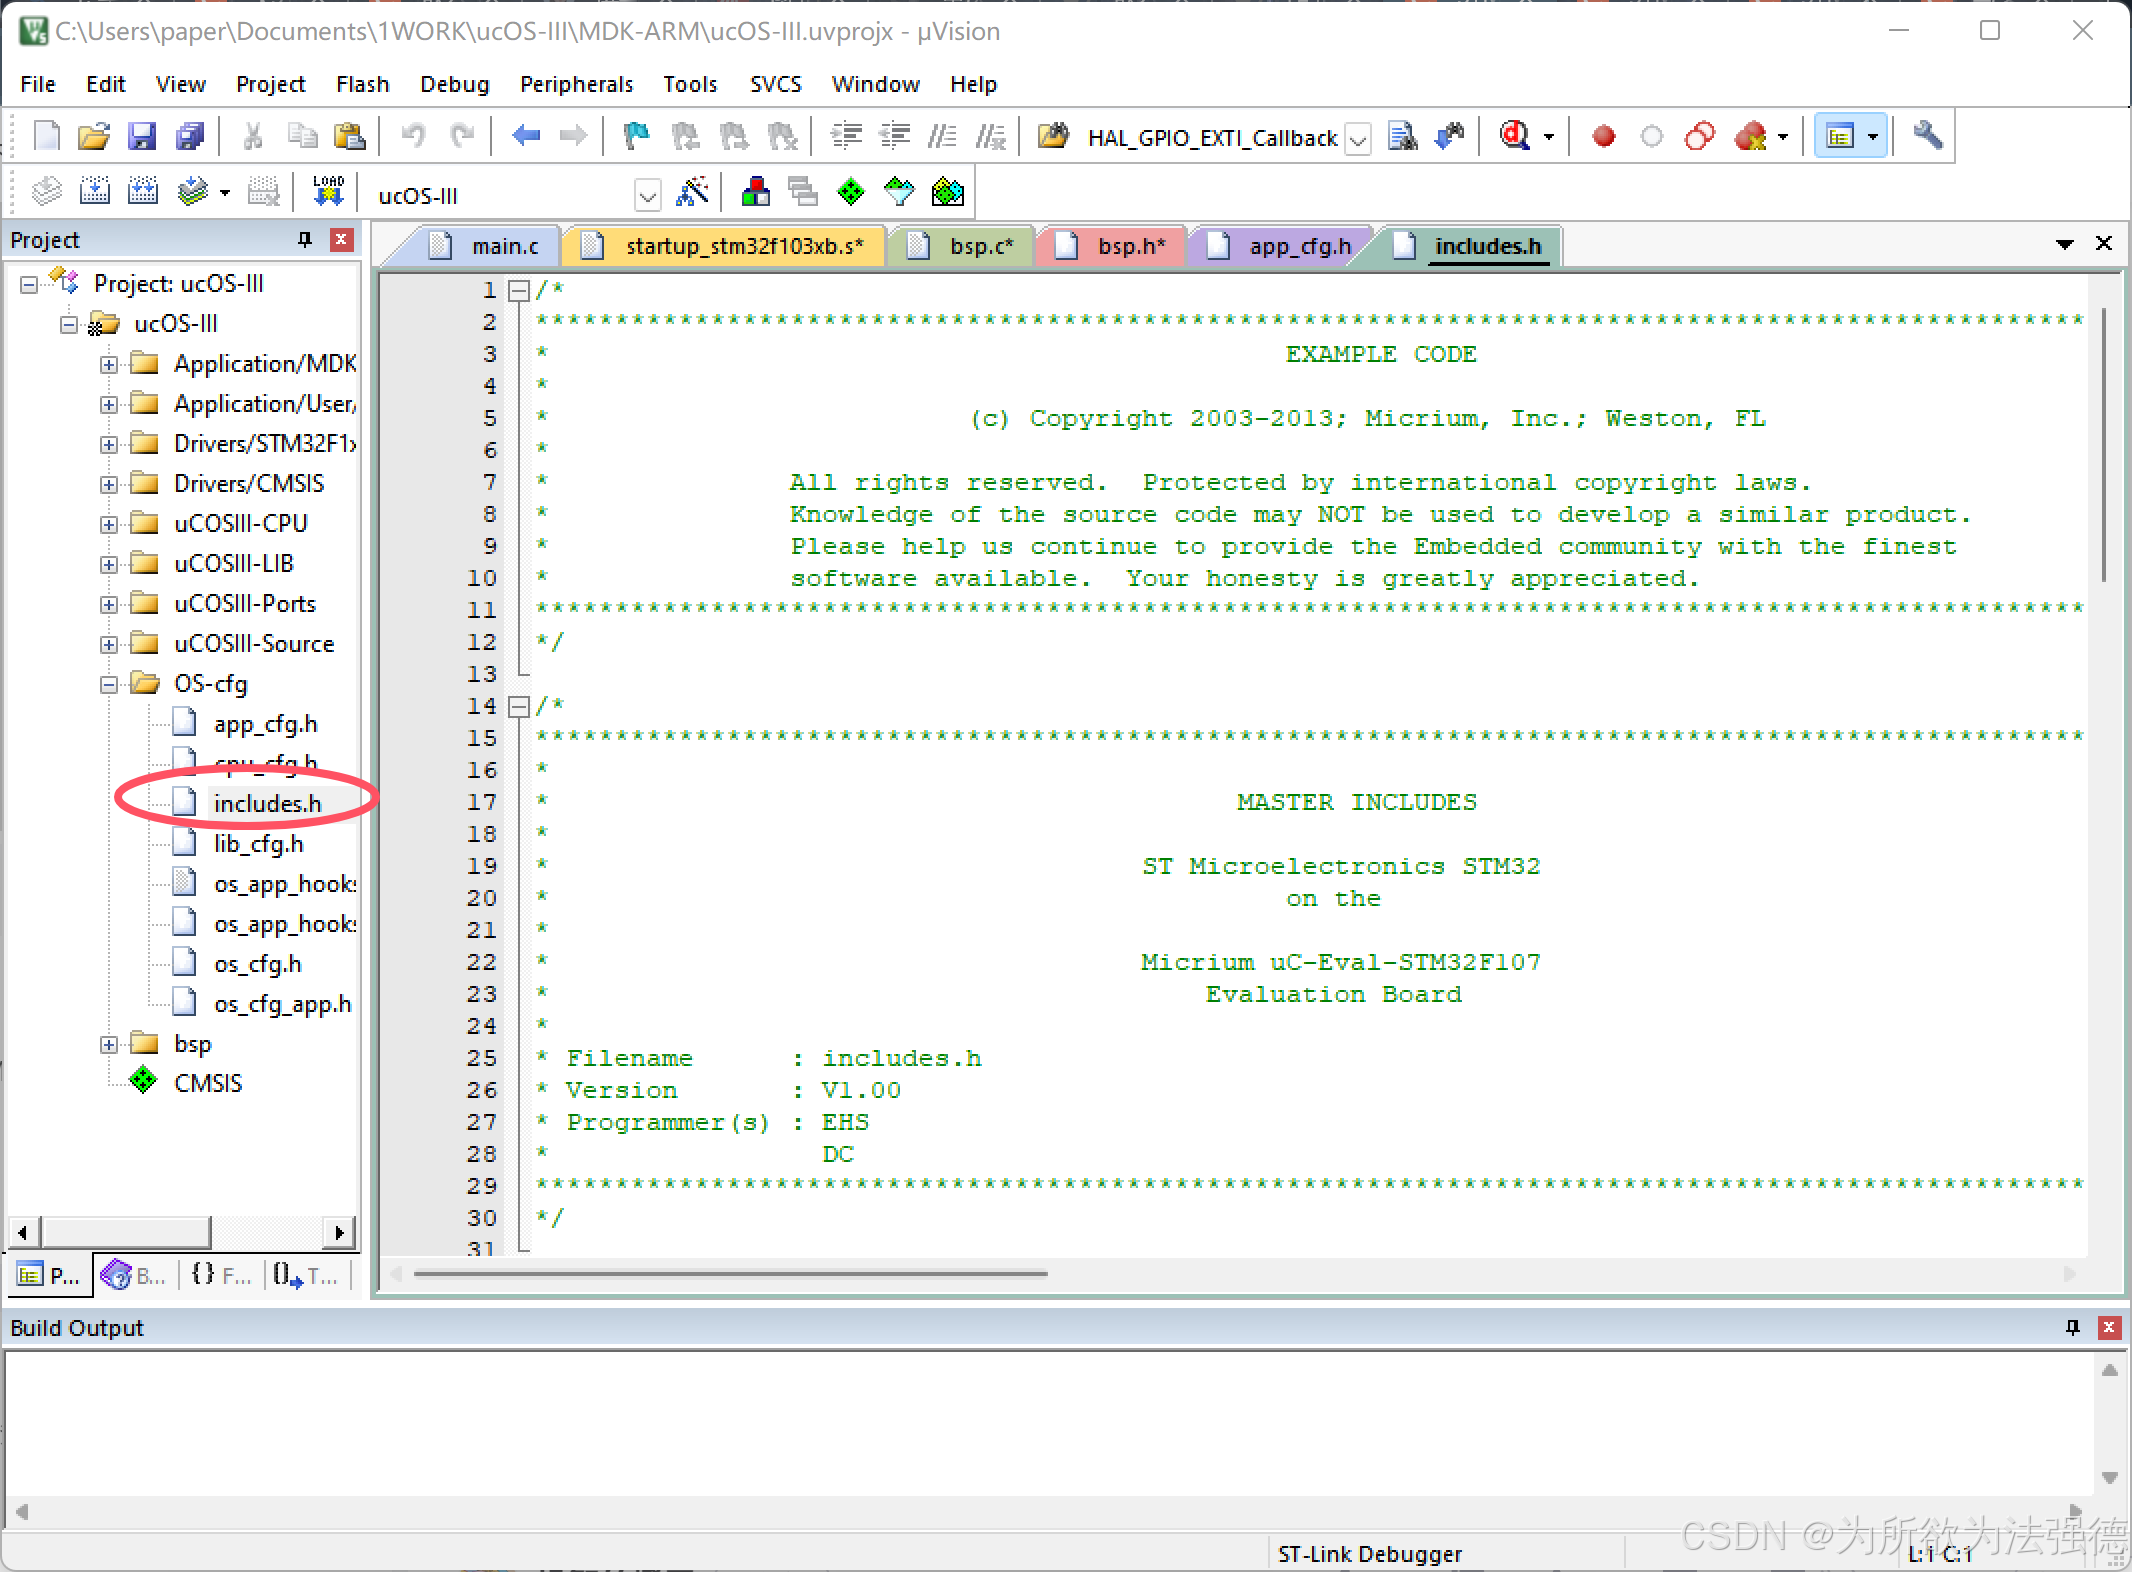The image size is (2132, 1572).
Task: Insert a breakpoint with the red circle icon
Action: point(1604,135)
